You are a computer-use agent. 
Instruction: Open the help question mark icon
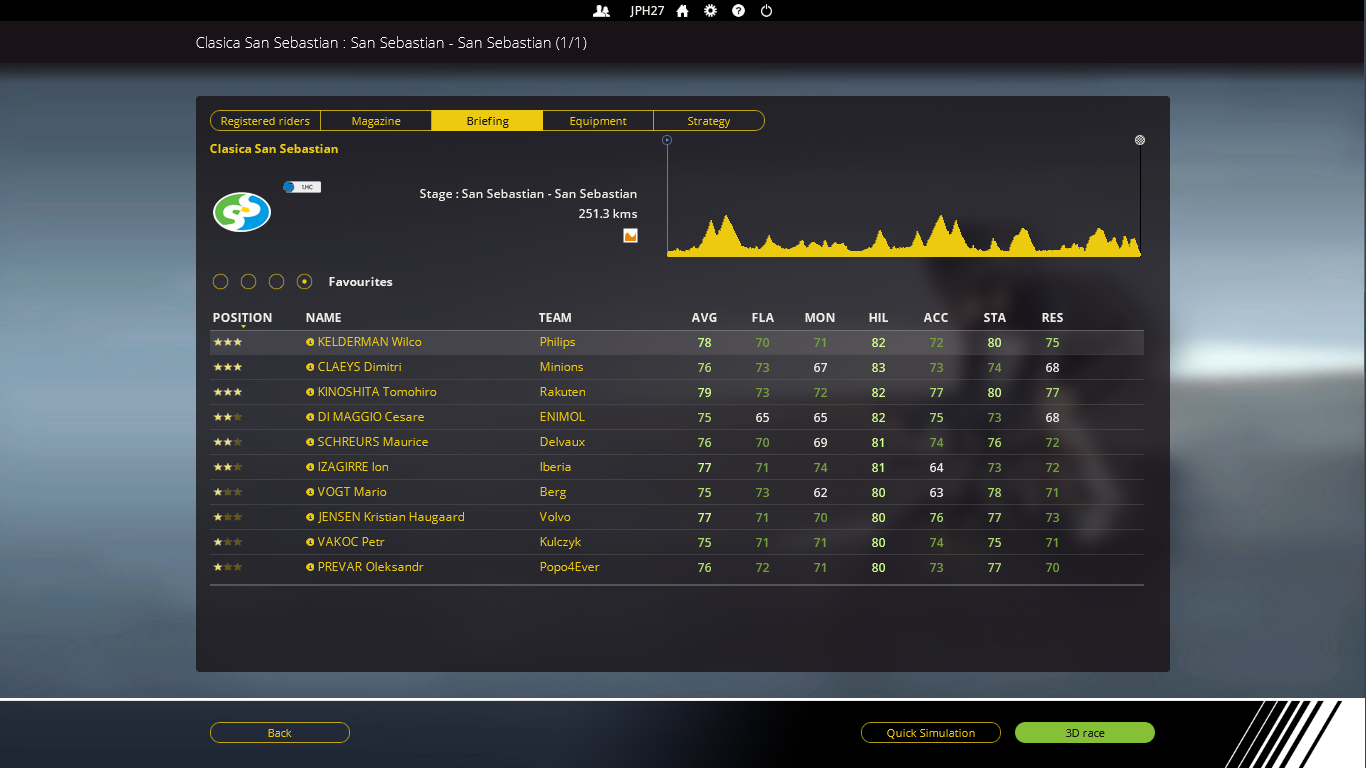tap(738, 11)
